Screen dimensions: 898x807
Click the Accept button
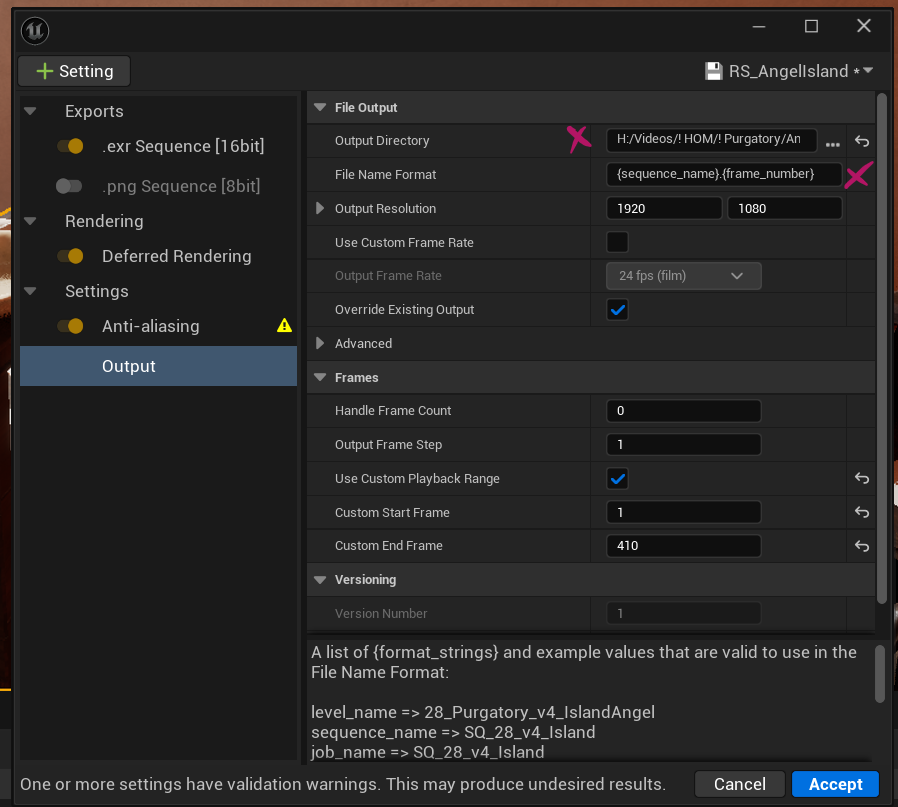click(835, 784)
